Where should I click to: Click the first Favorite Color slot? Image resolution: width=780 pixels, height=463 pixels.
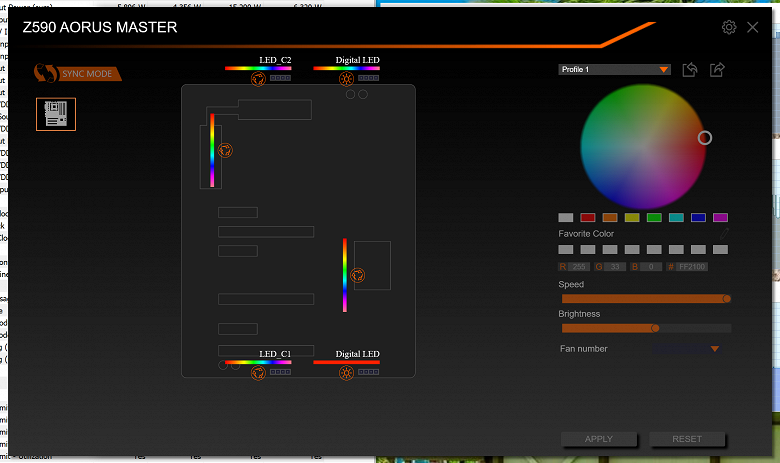point(566,250)
